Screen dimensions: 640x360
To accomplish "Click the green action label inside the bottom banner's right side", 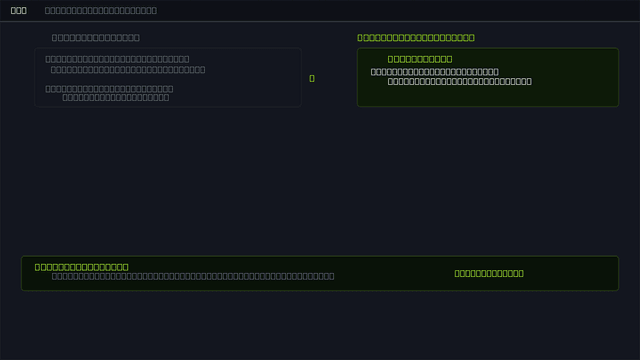I will tap(489, 273).
